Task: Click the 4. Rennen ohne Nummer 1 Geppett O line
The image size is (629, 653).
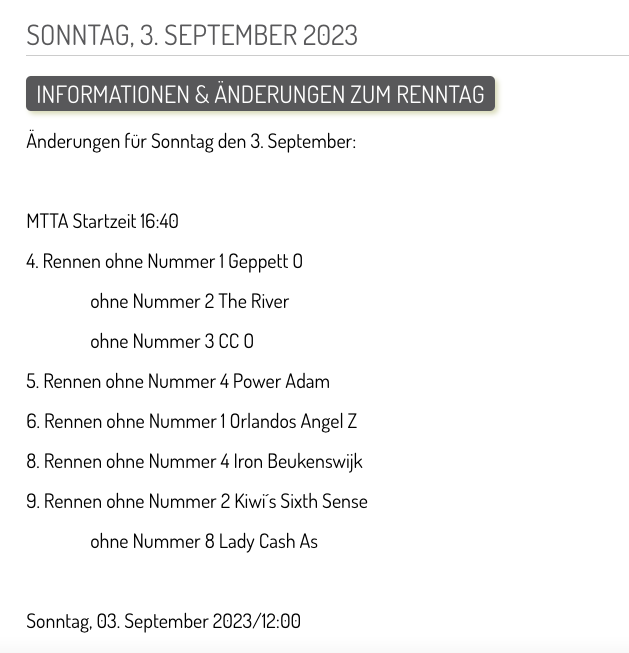Action: [165, 262]
